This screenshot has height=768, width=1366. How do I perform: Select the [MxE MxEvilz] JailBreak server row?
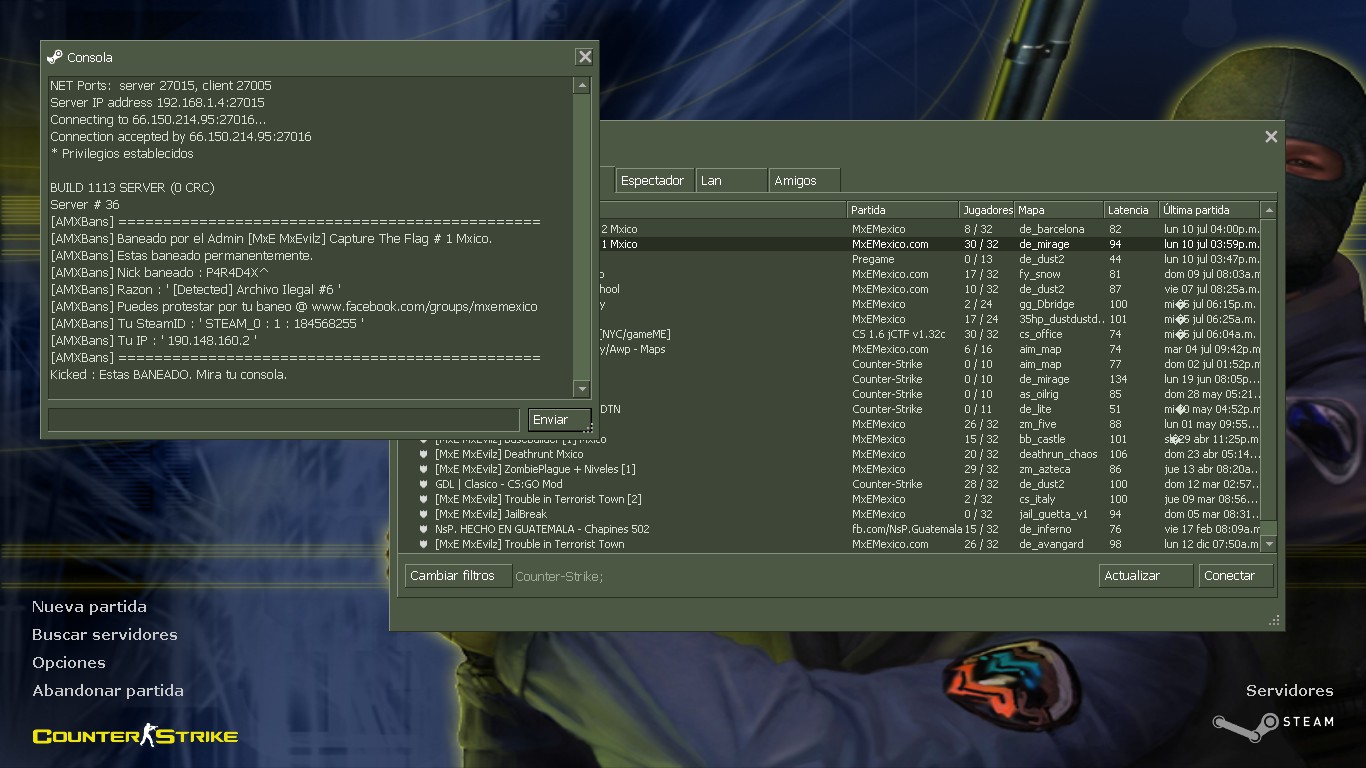pos(830,514)
